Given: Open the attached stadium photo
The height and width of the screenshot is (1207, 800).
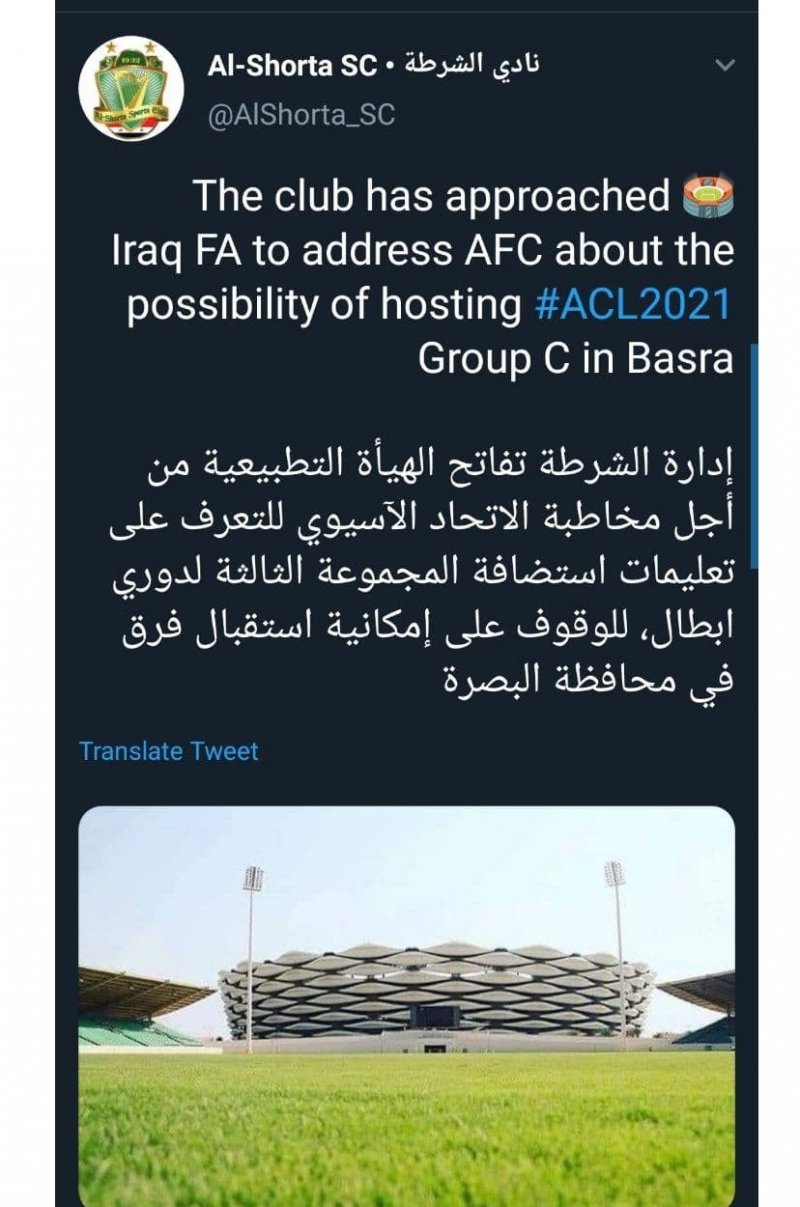Looking at the screenshot, I should tap(406, 1000).
